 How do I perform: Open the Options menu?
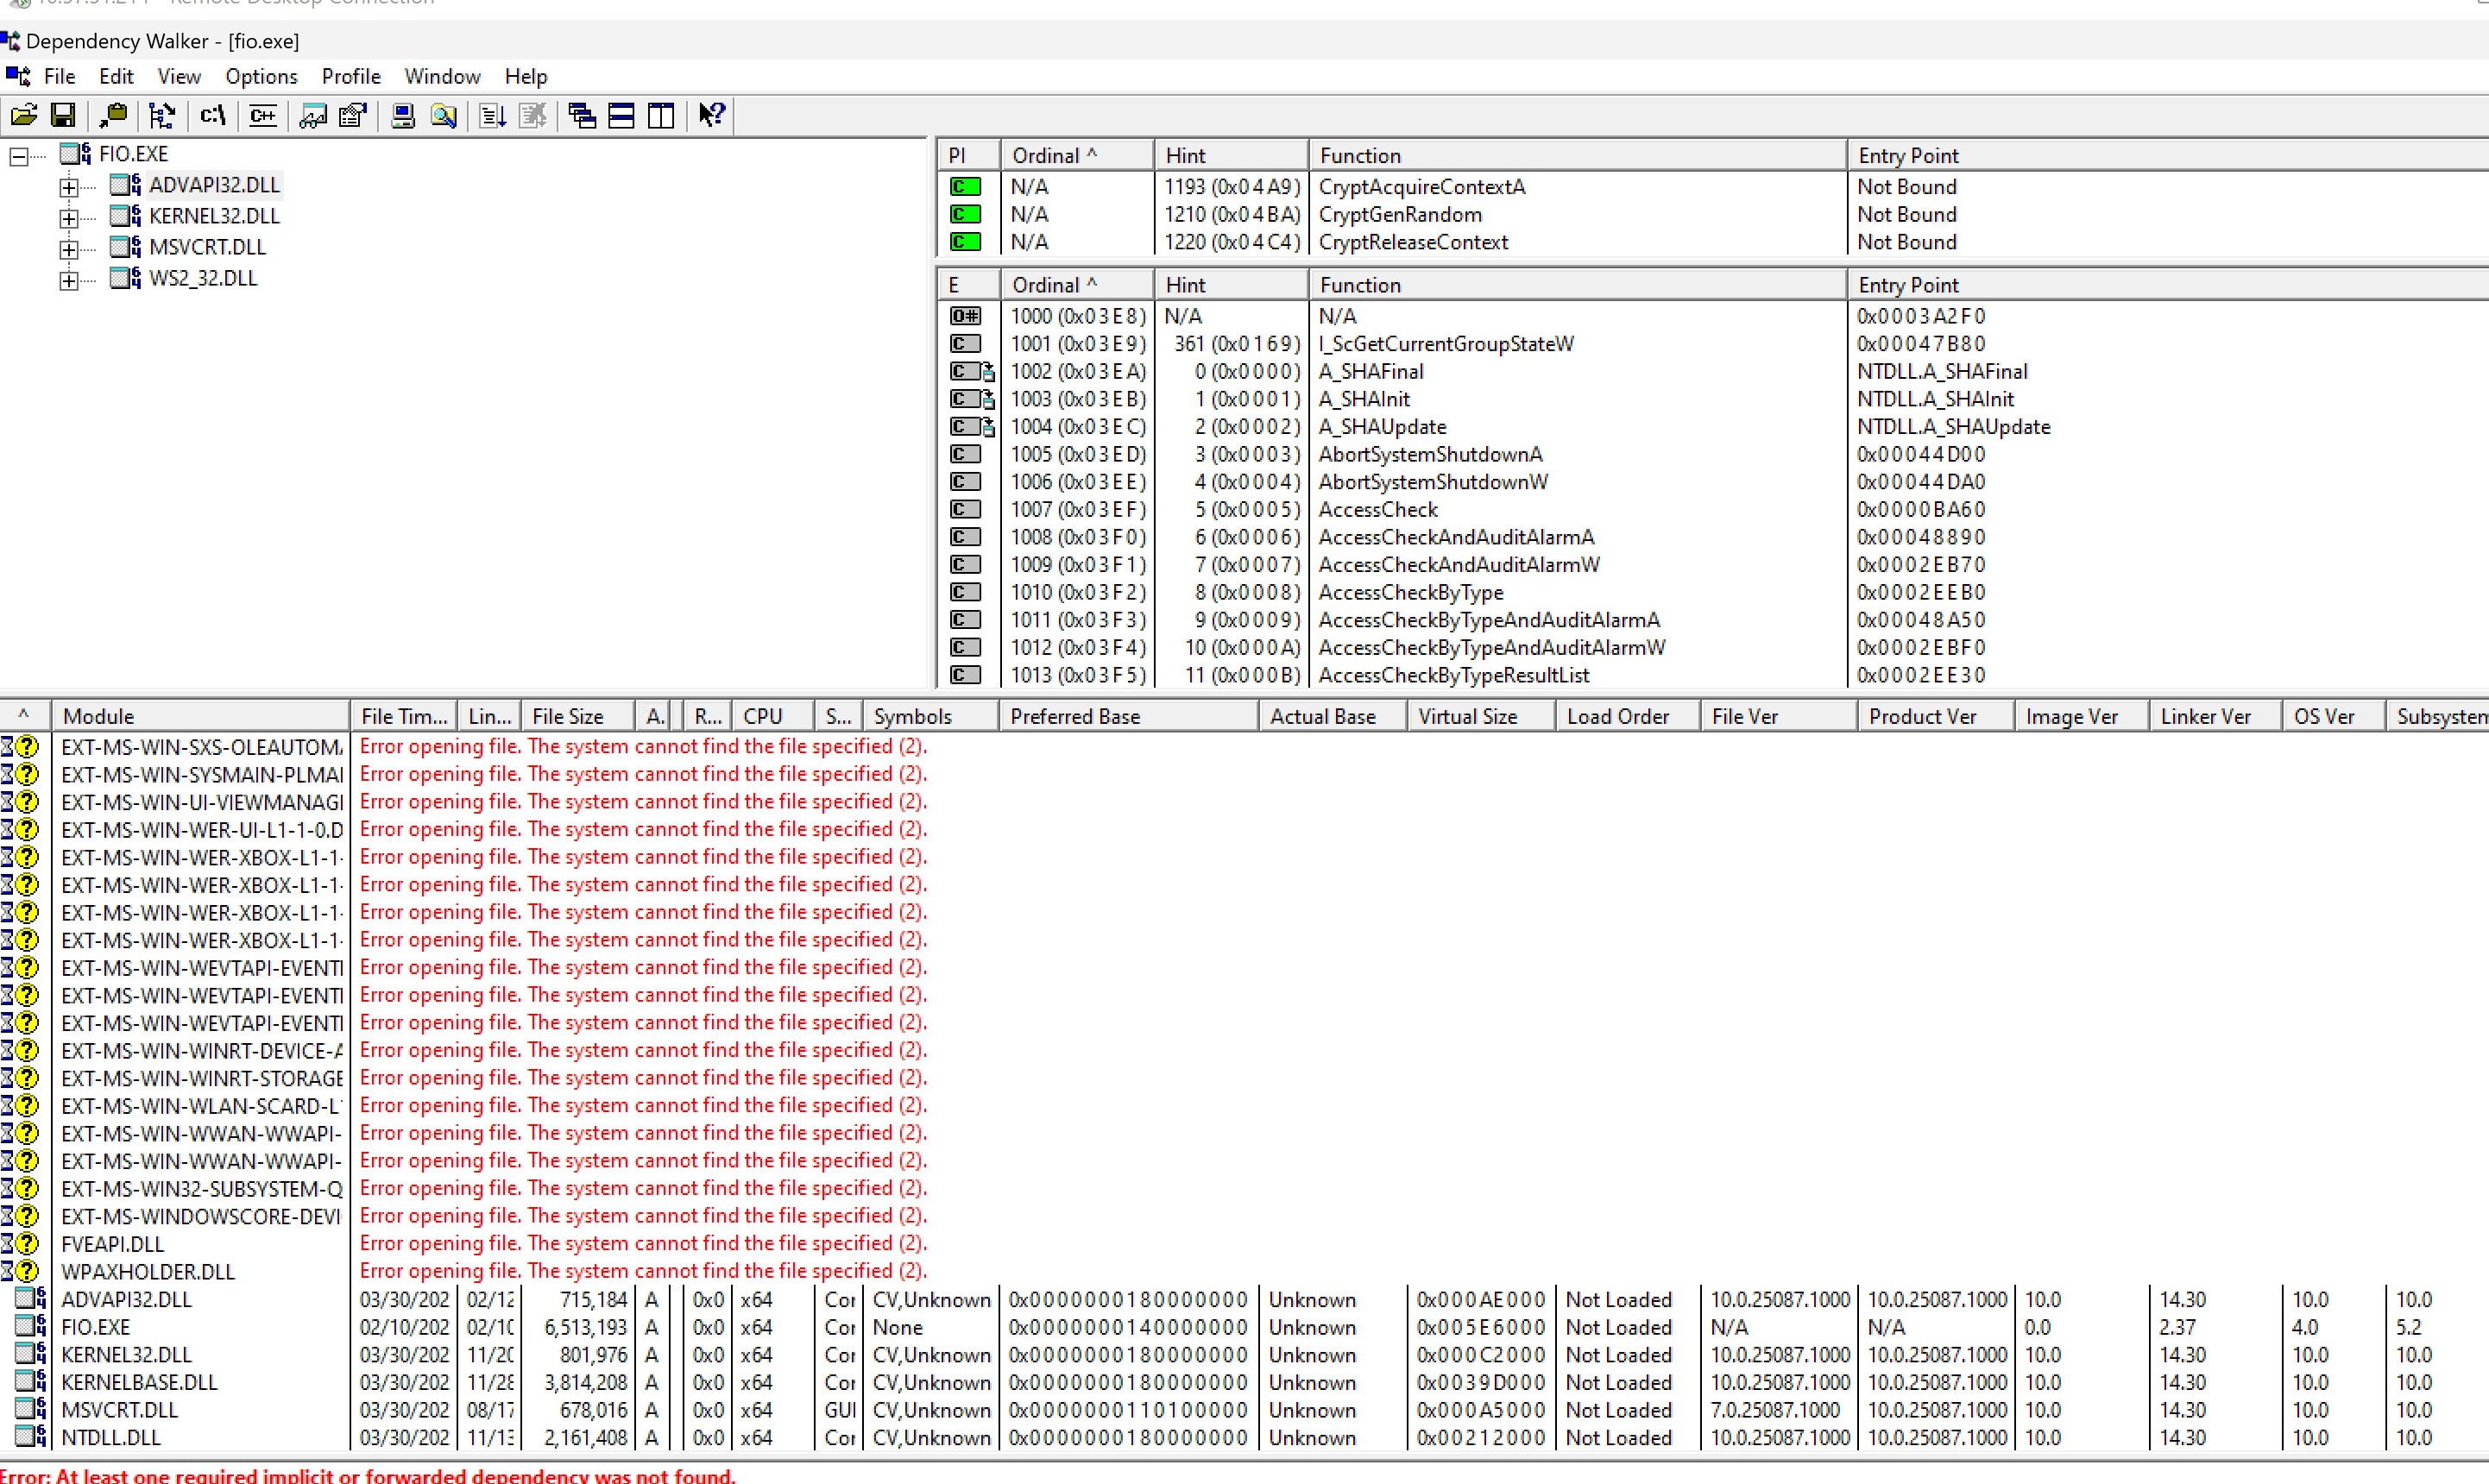[260, 76]
